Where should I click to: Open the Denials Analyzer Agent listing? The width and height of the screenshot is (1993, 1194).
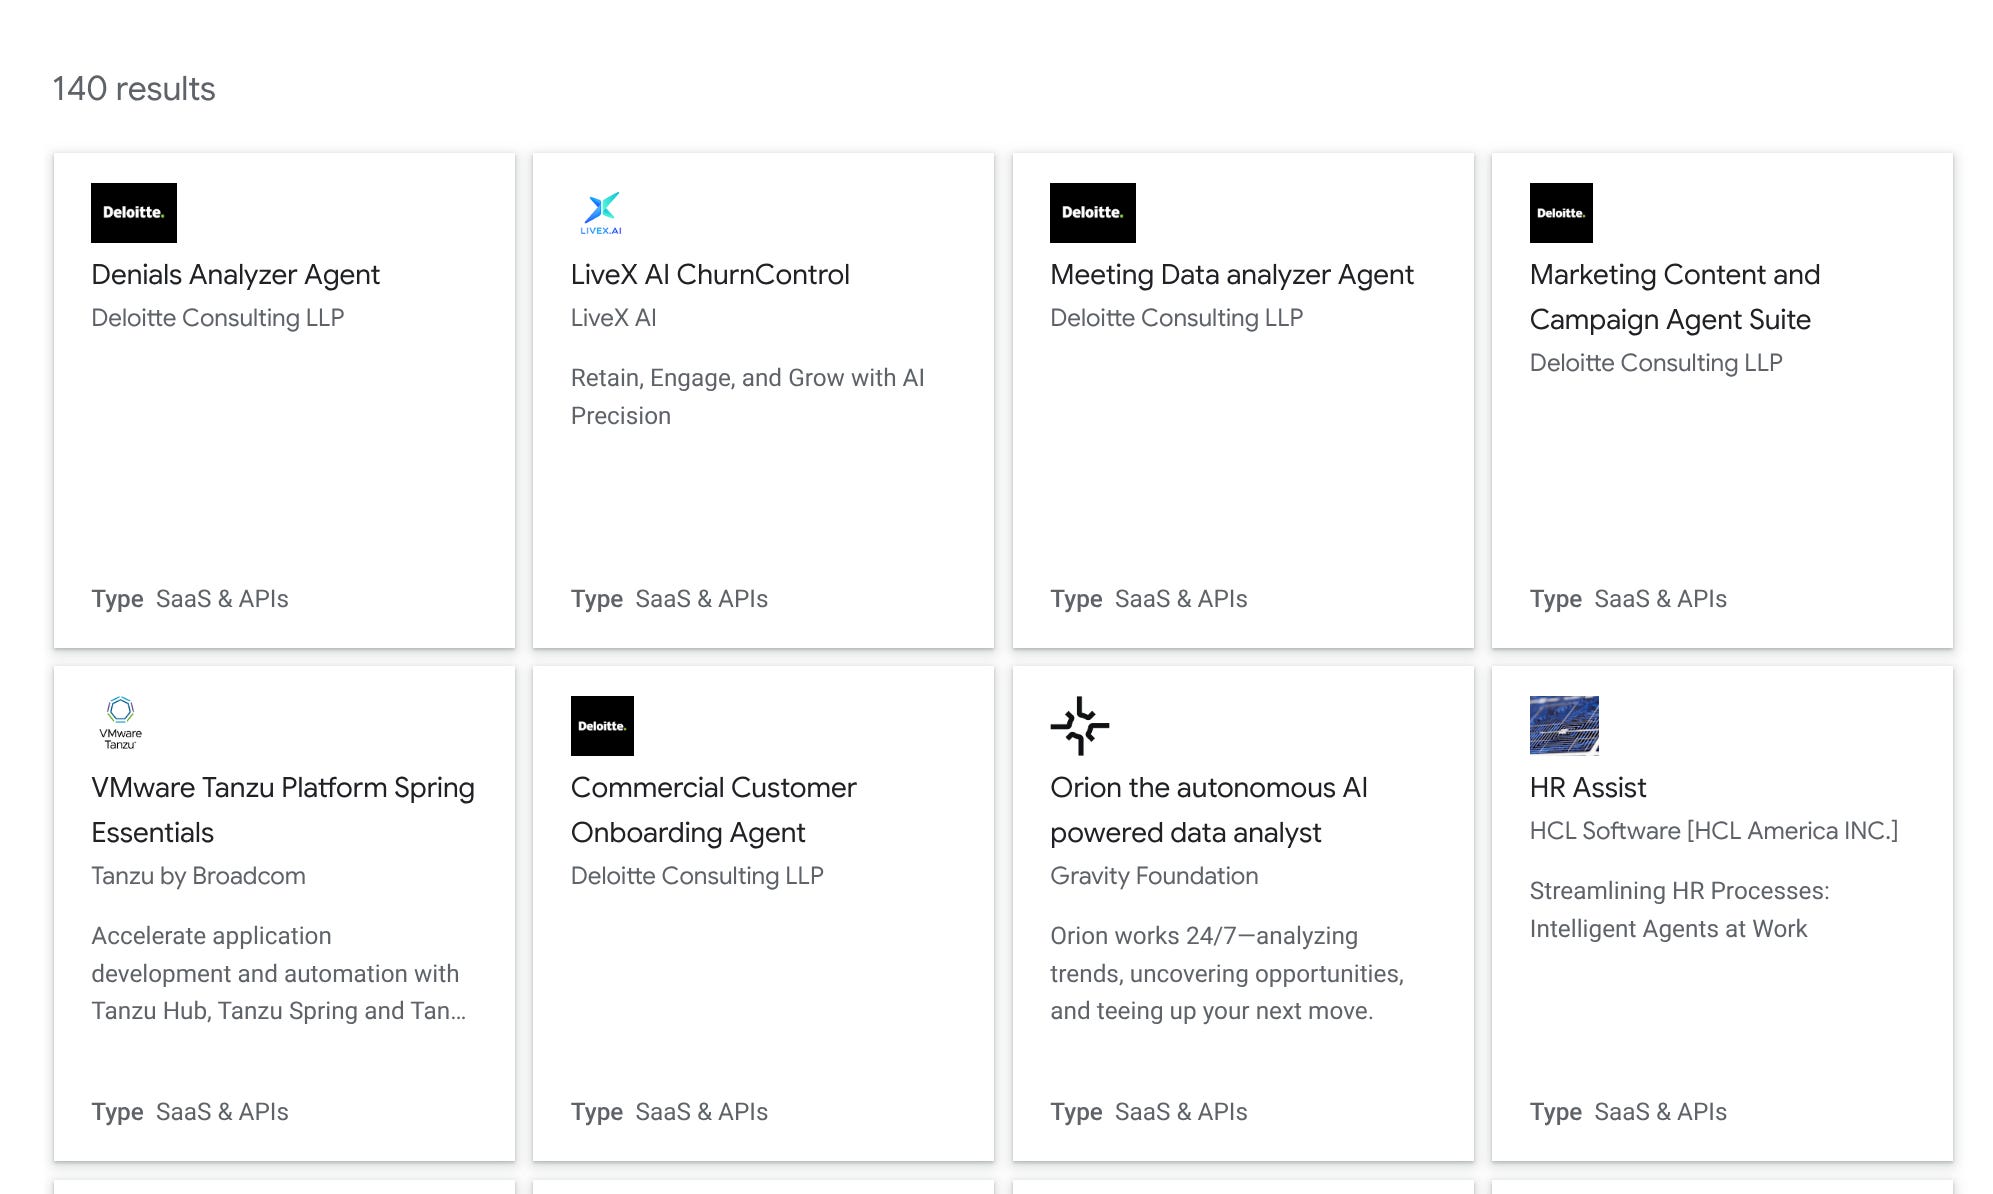click(235, 275)
